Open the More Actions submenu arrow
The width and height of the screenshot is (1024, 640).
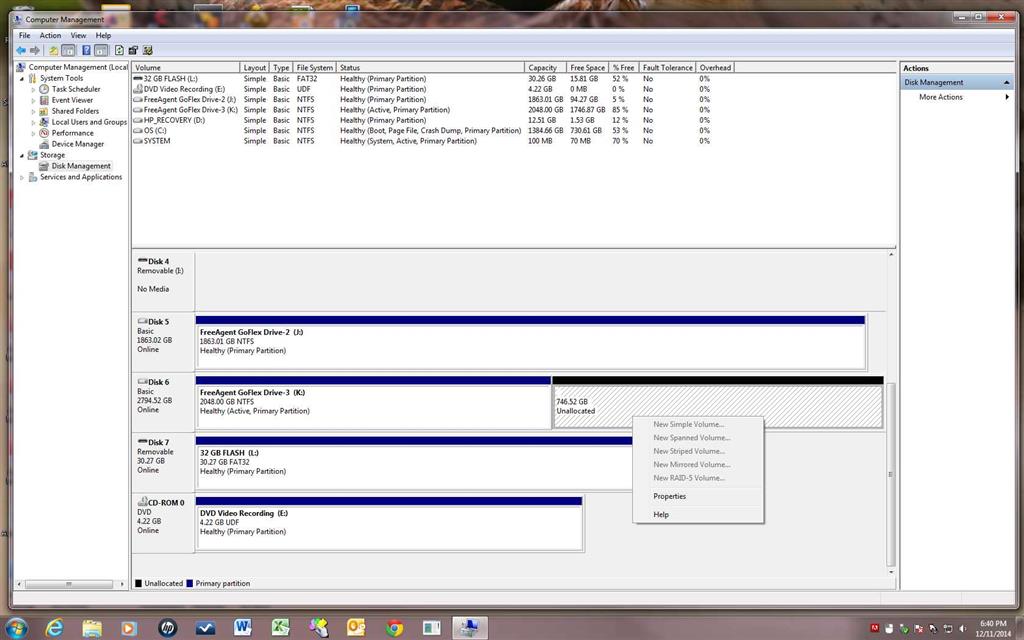coord(1007,97)
